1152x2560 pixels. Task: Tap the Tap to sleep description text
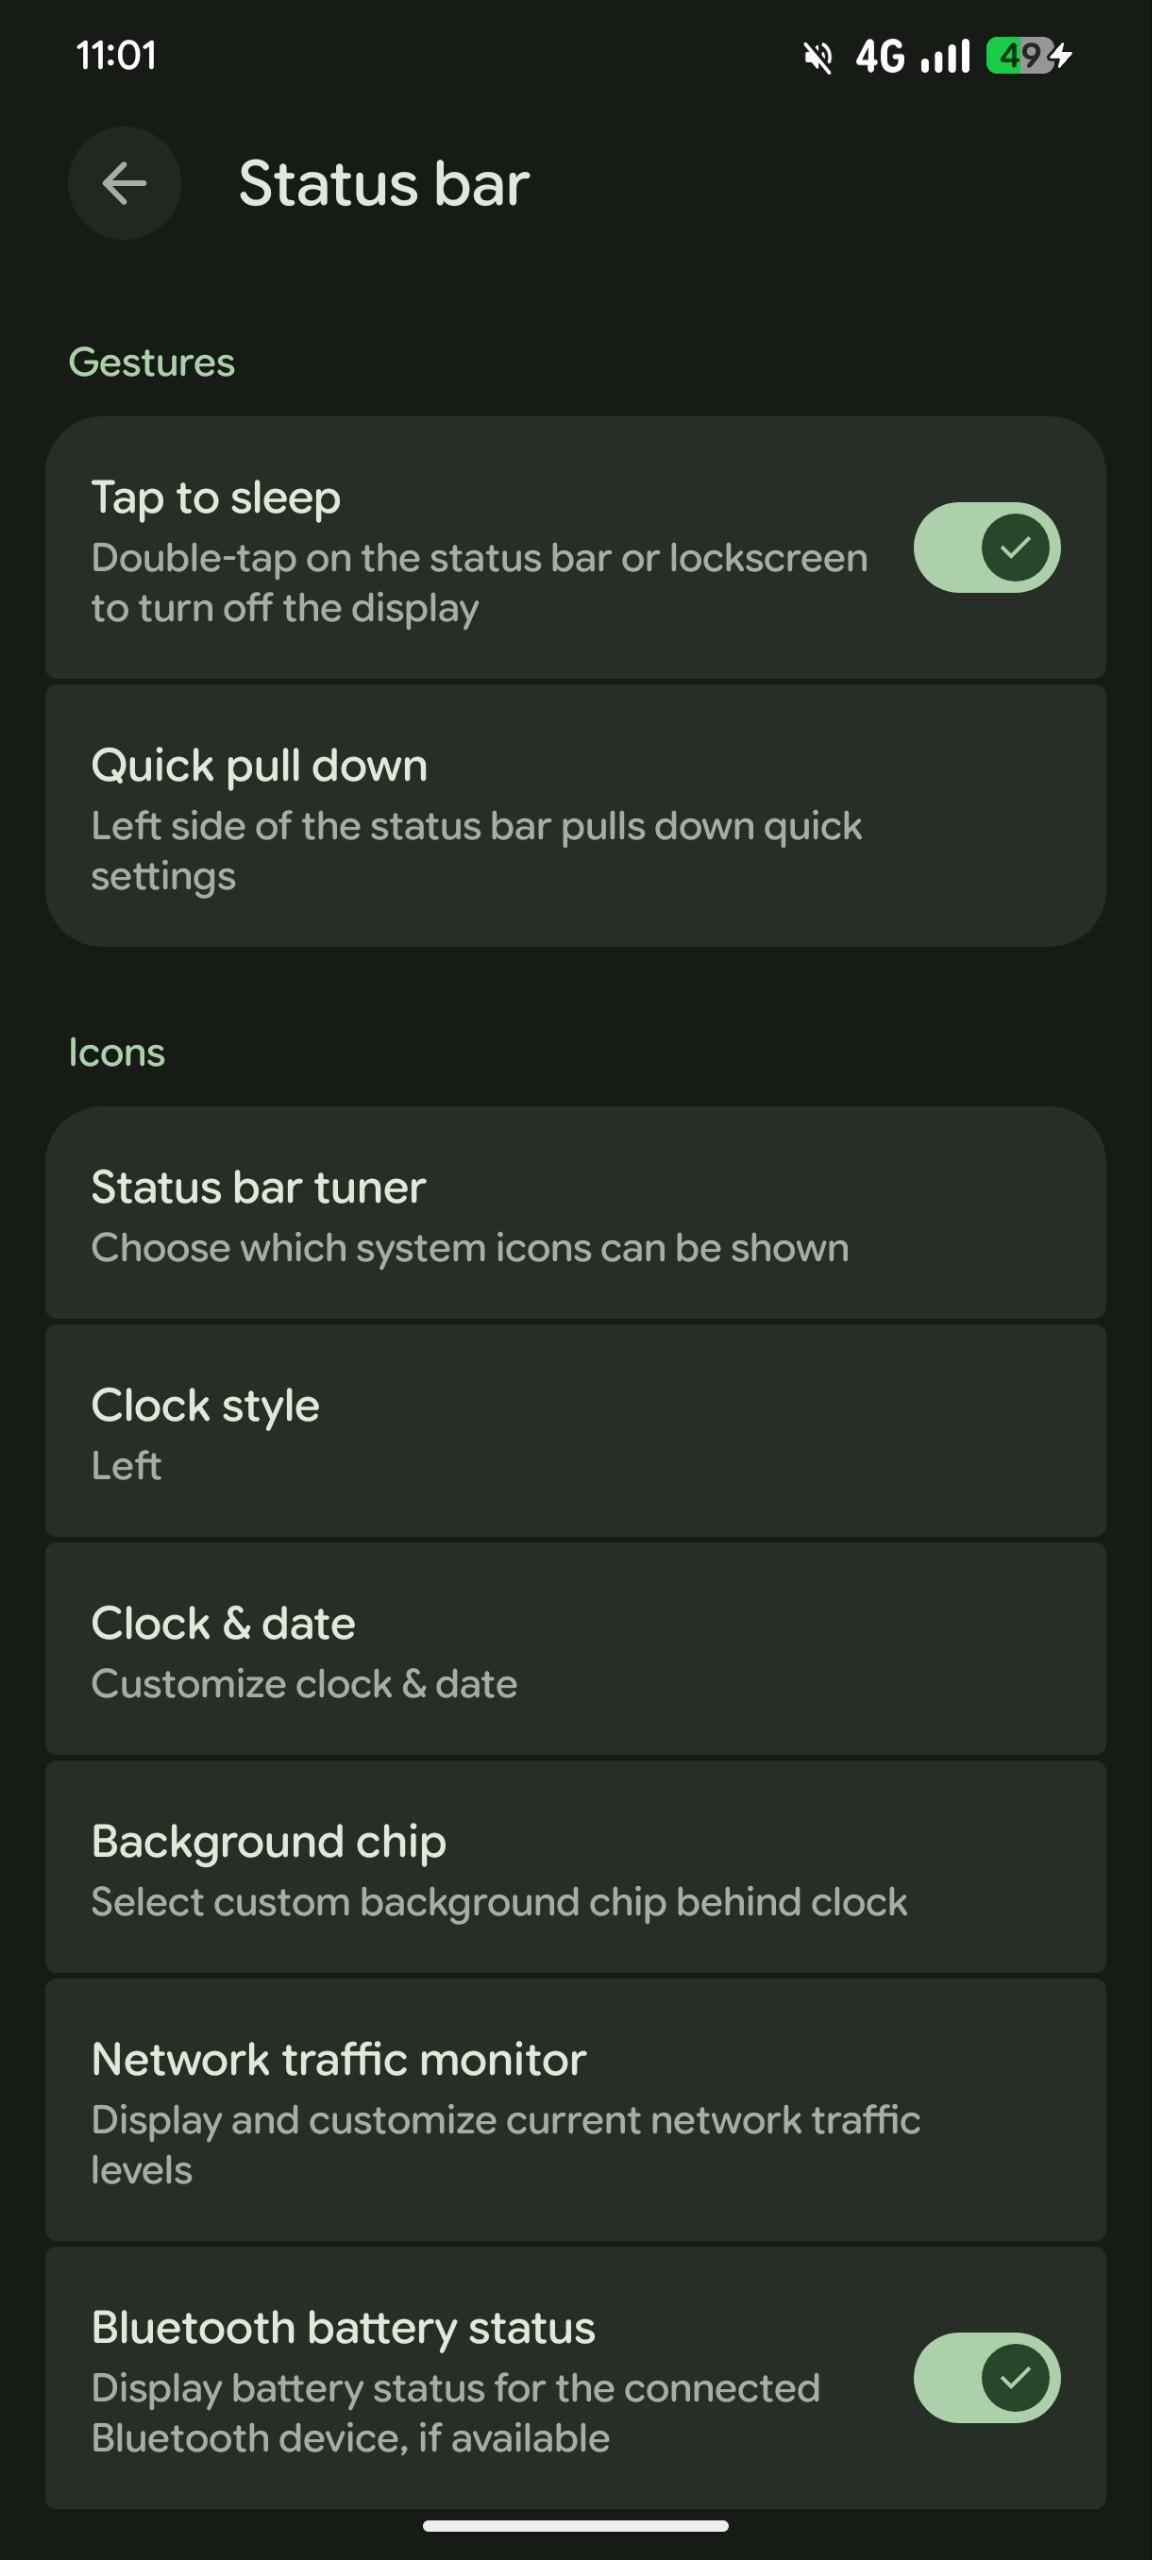[x=480, y=583]
